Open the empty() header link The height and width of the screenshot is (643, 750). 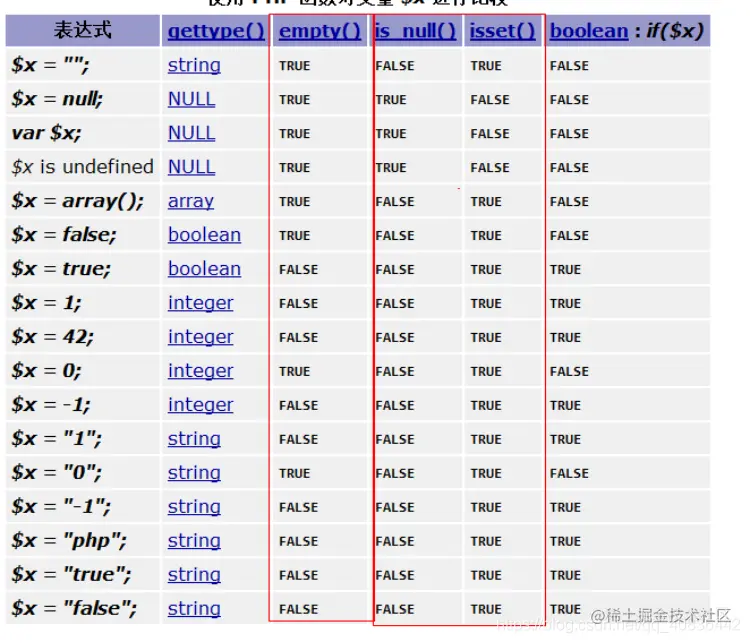[320, 31]
